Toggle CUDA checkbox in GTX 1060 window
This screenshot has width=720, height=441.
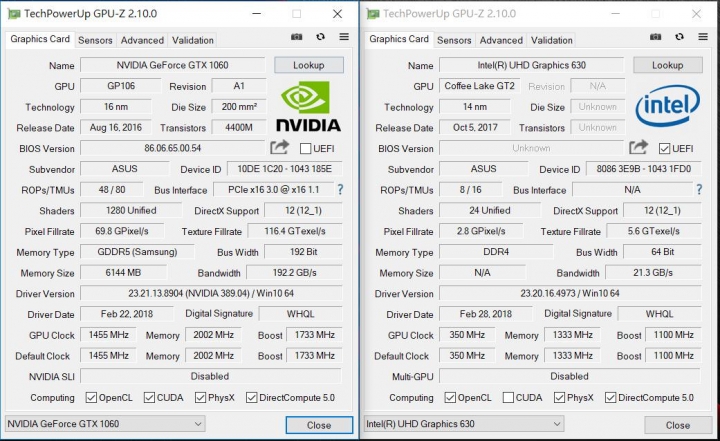tap(149, 397)
